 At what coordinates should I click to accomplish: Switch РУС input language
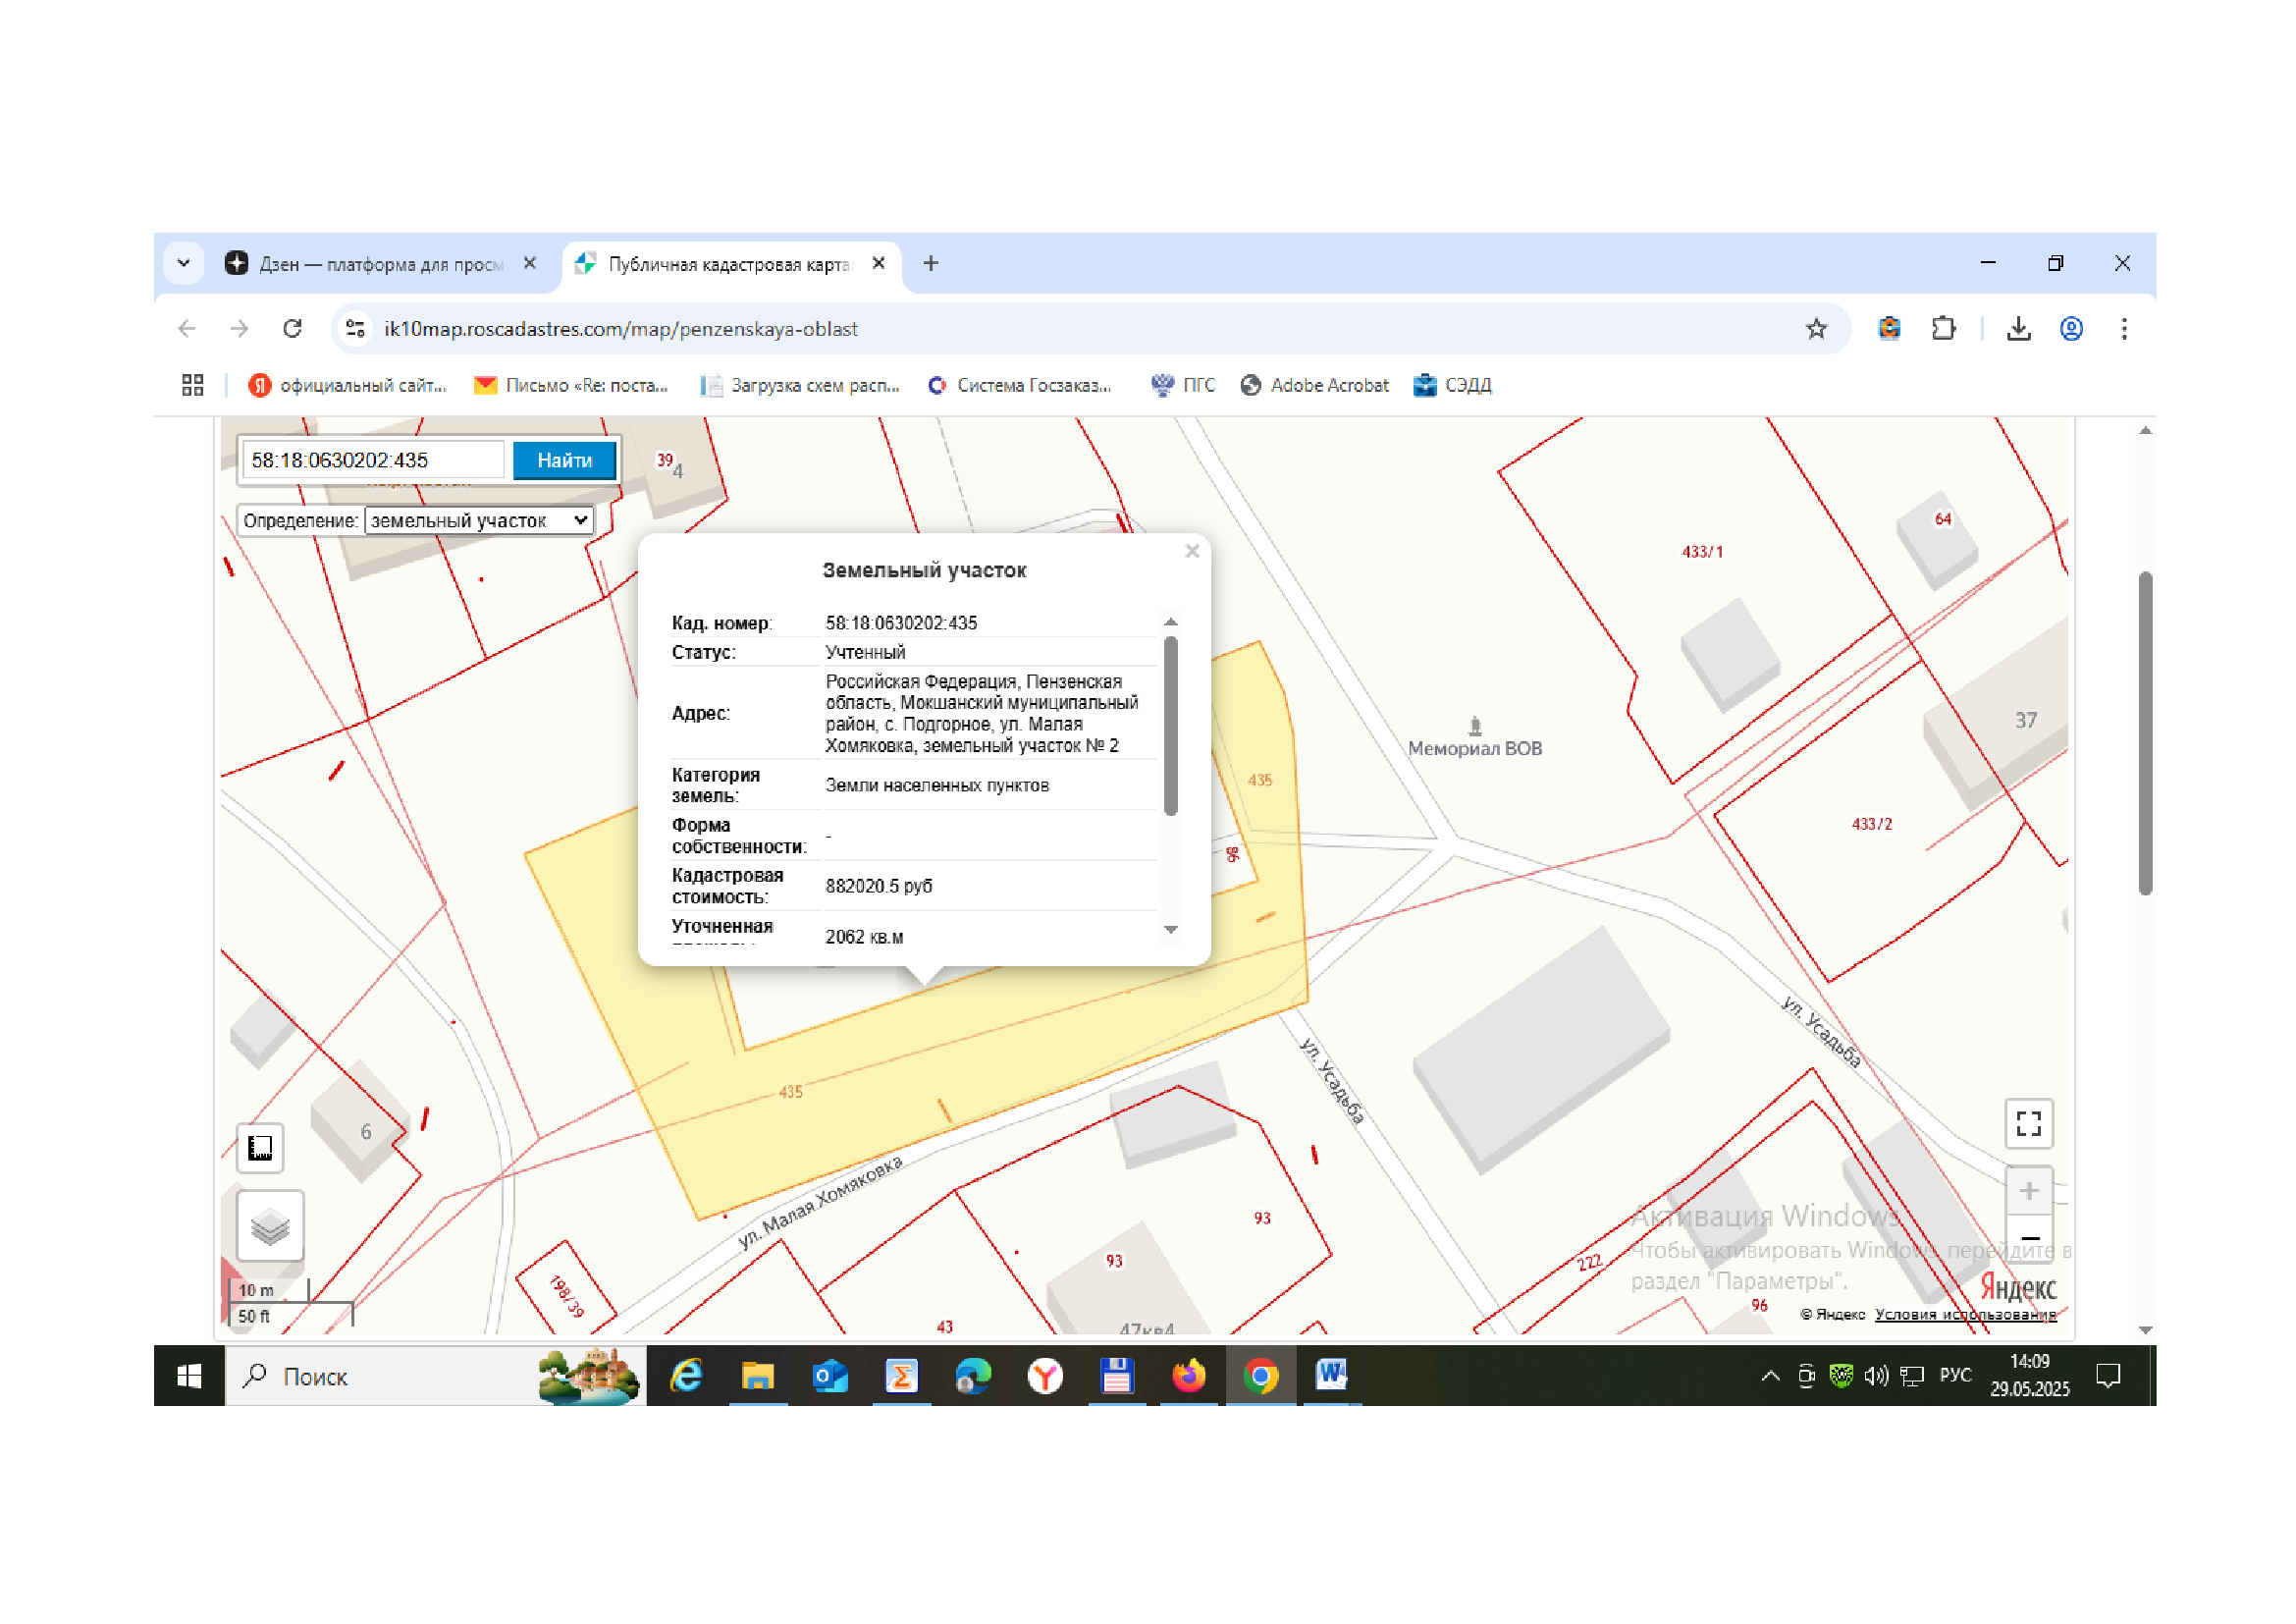pyautogui.click(x=1955, y=1376)
